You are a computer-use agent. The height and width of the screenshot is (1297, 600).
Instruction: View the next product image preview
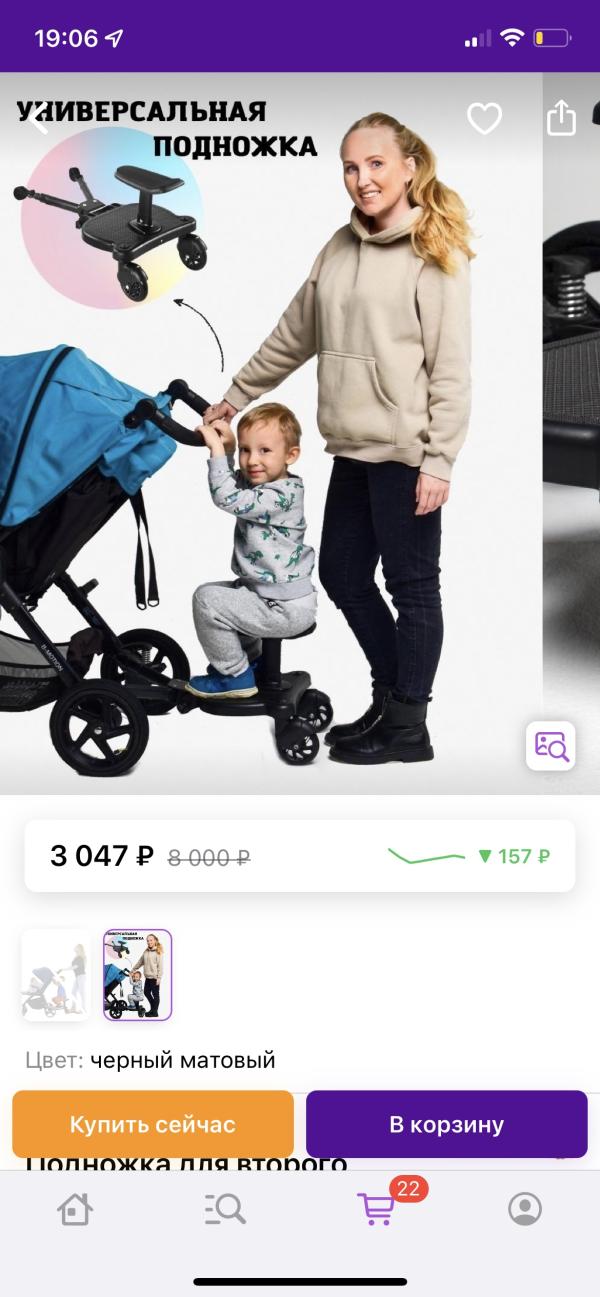(572, 433)
